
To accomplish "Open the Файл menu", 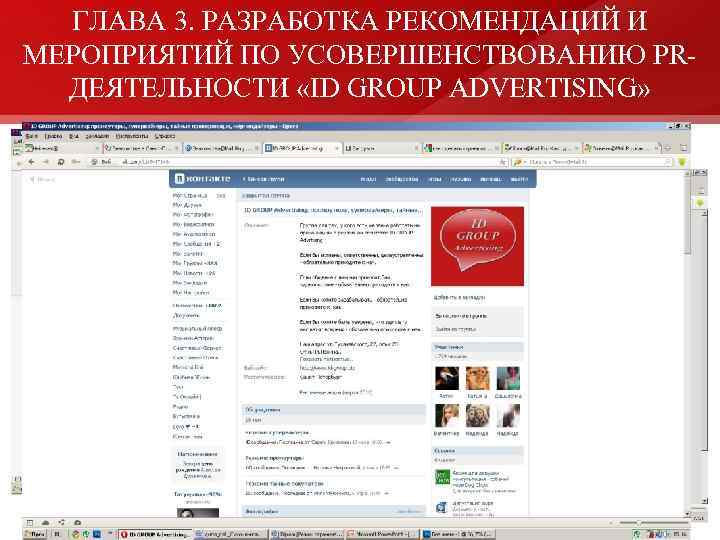I will coord(32,136).
